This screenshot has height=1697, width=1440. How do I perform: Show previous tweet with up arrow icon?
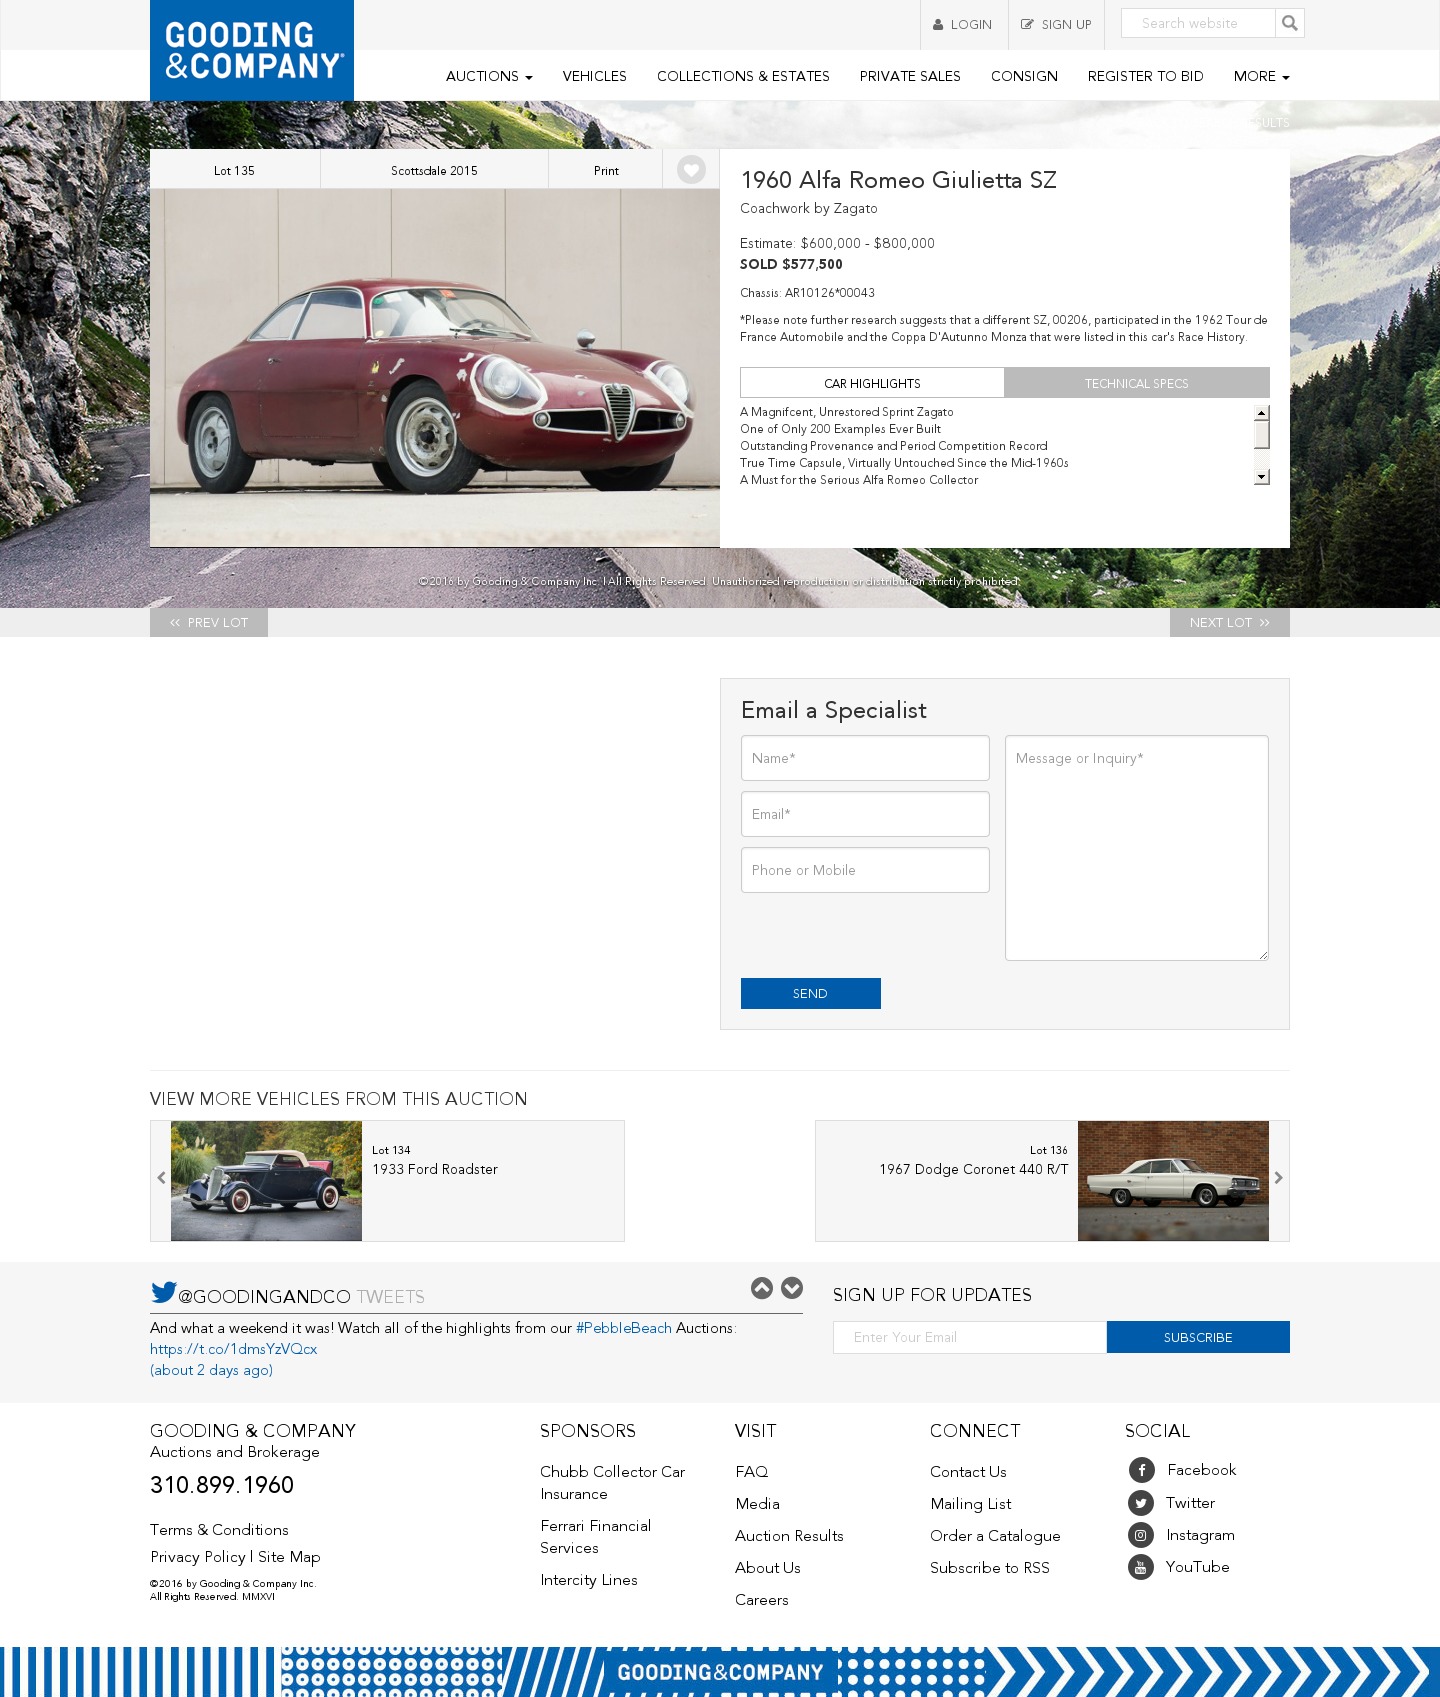(x=762, y=1288)
